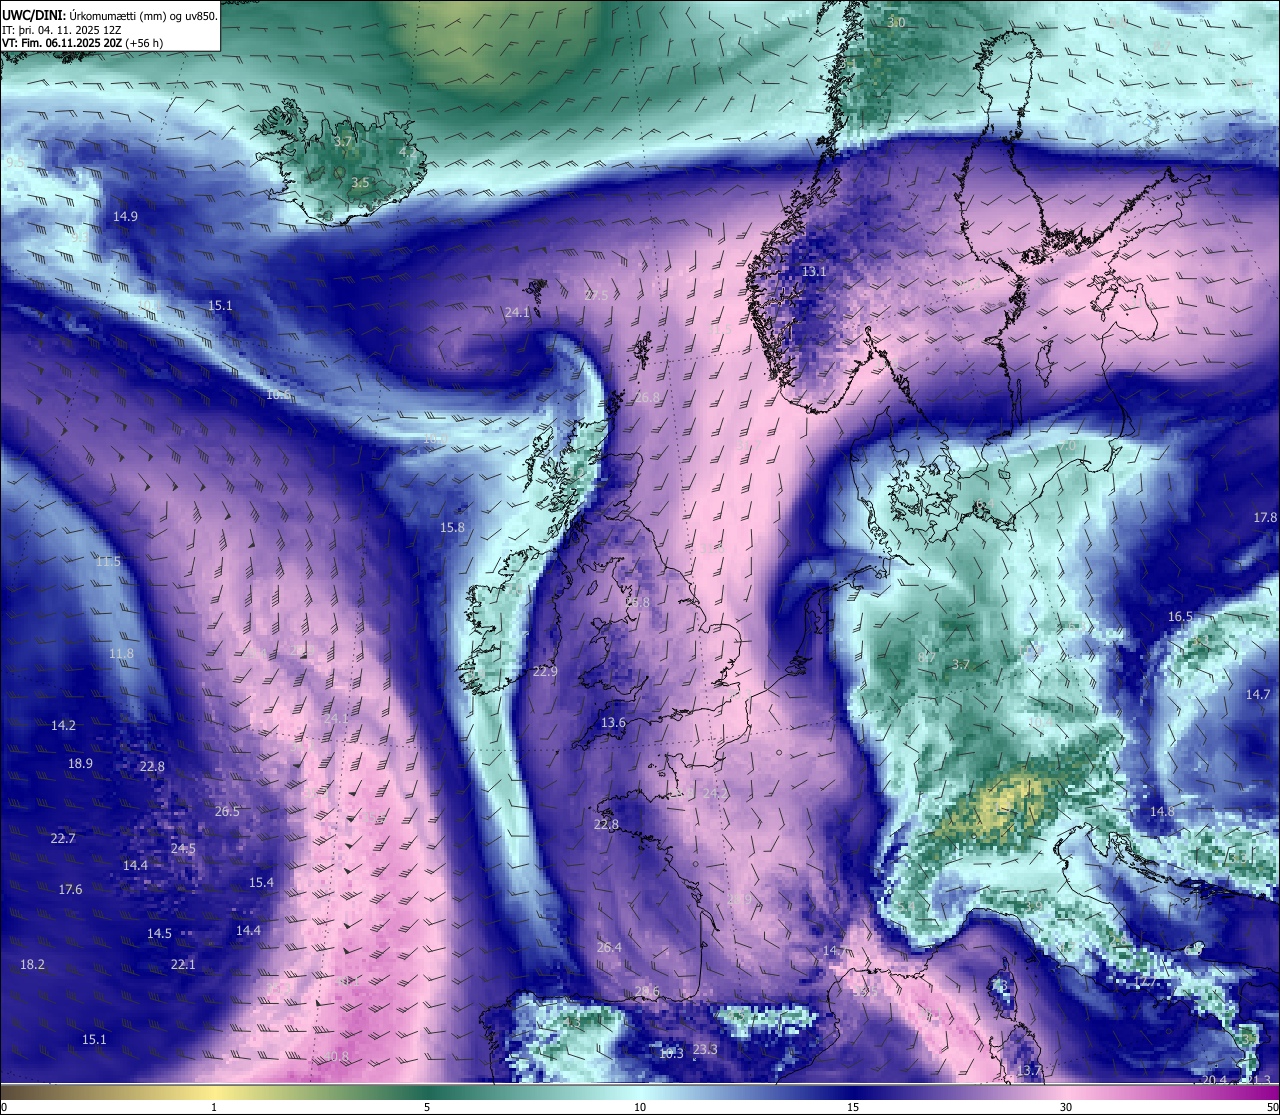Image resolution: width=1280 pixels, height=1115 pixels.
Task: Click the 11.5 value label in the Atlantic
Action: click(x=108, y=562)
